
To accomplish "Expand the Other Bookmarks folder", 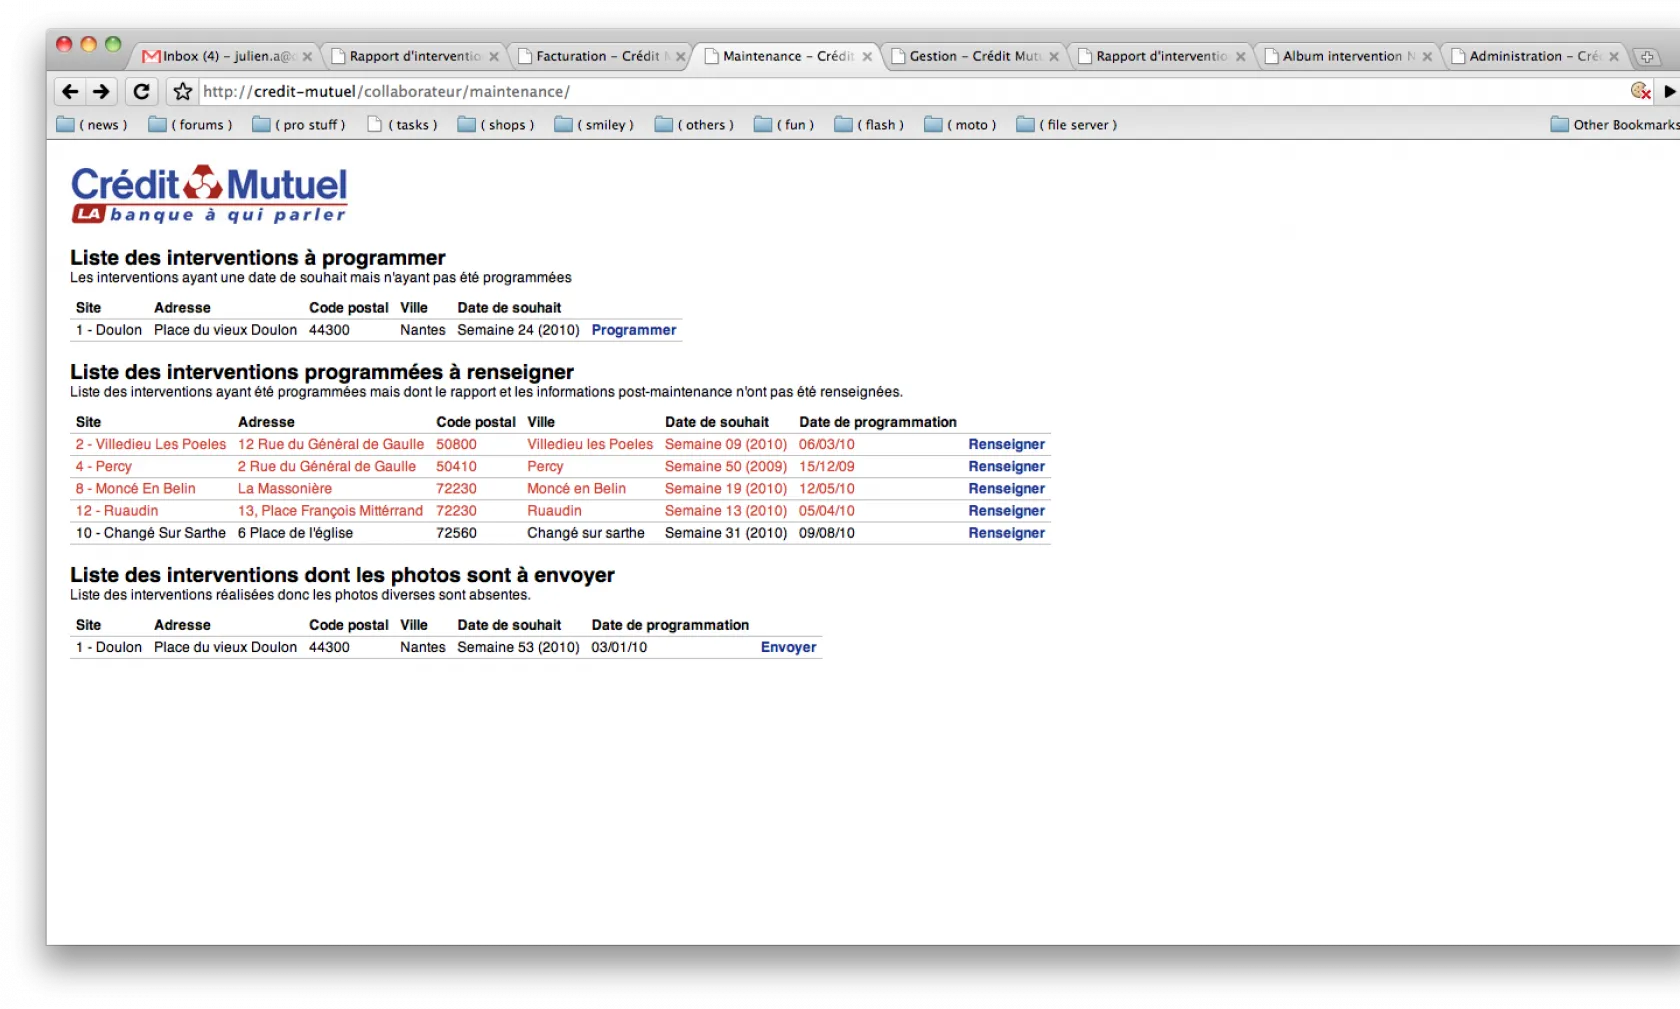I will [x=1614, y=125].
